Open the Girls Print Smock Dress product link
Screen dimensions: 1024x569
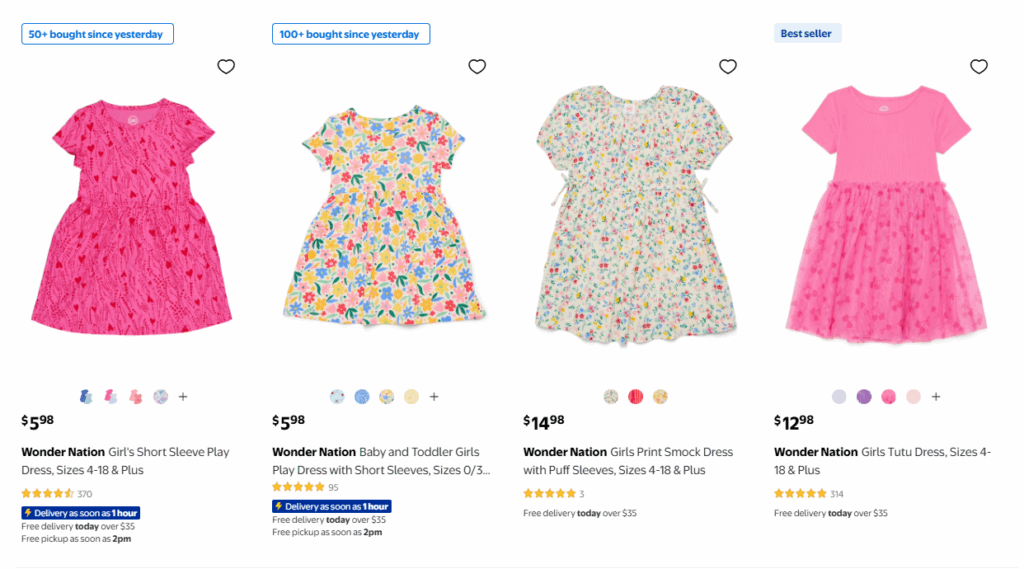tap(627, 461)
